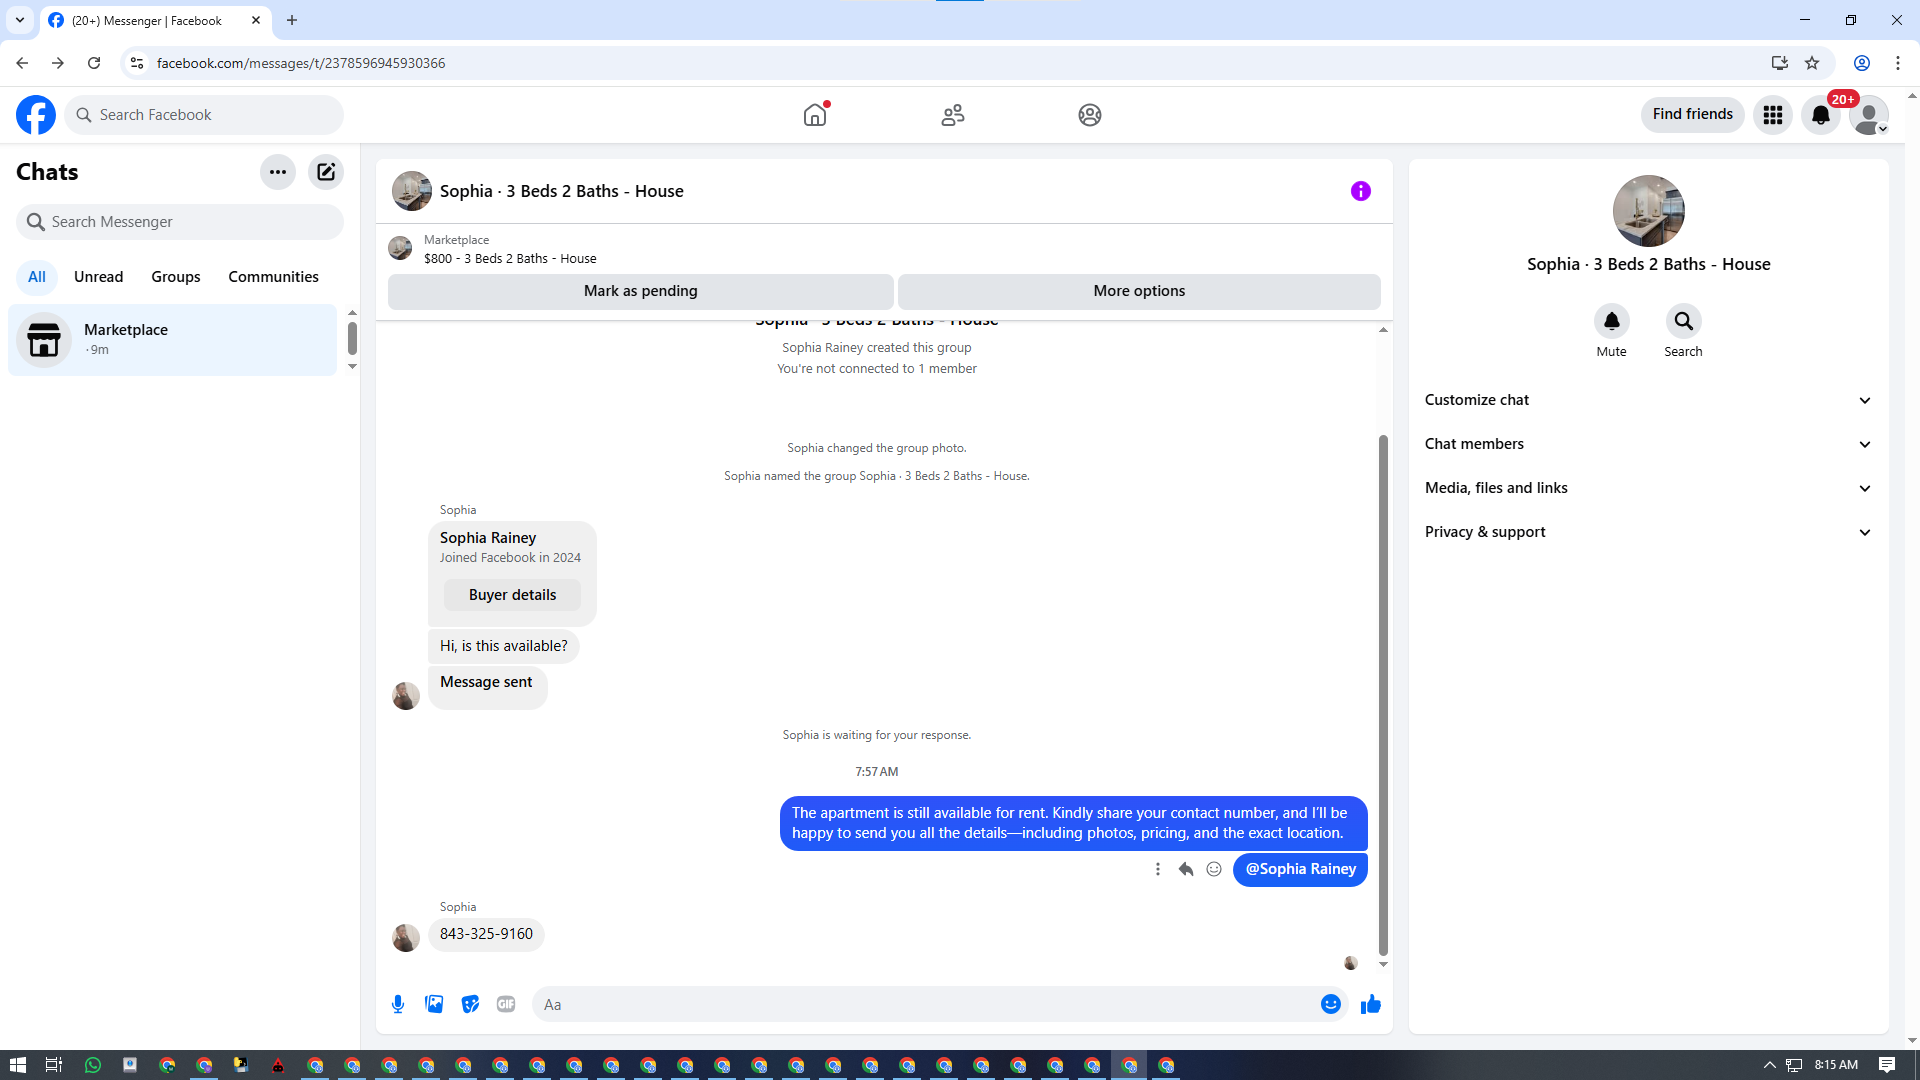Click the taskbar clock showing 8:15 AM

click(x=1837, y=1065)
